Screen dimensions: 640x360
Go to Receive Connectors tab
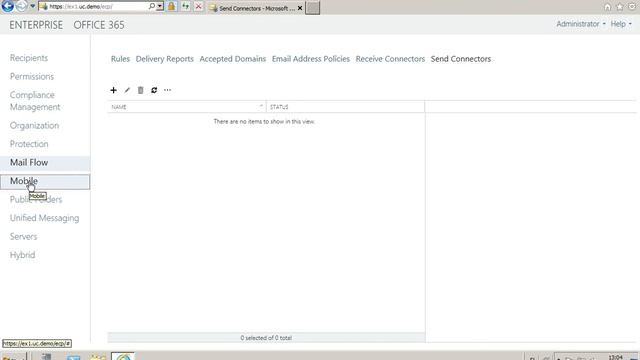point(390,59)
